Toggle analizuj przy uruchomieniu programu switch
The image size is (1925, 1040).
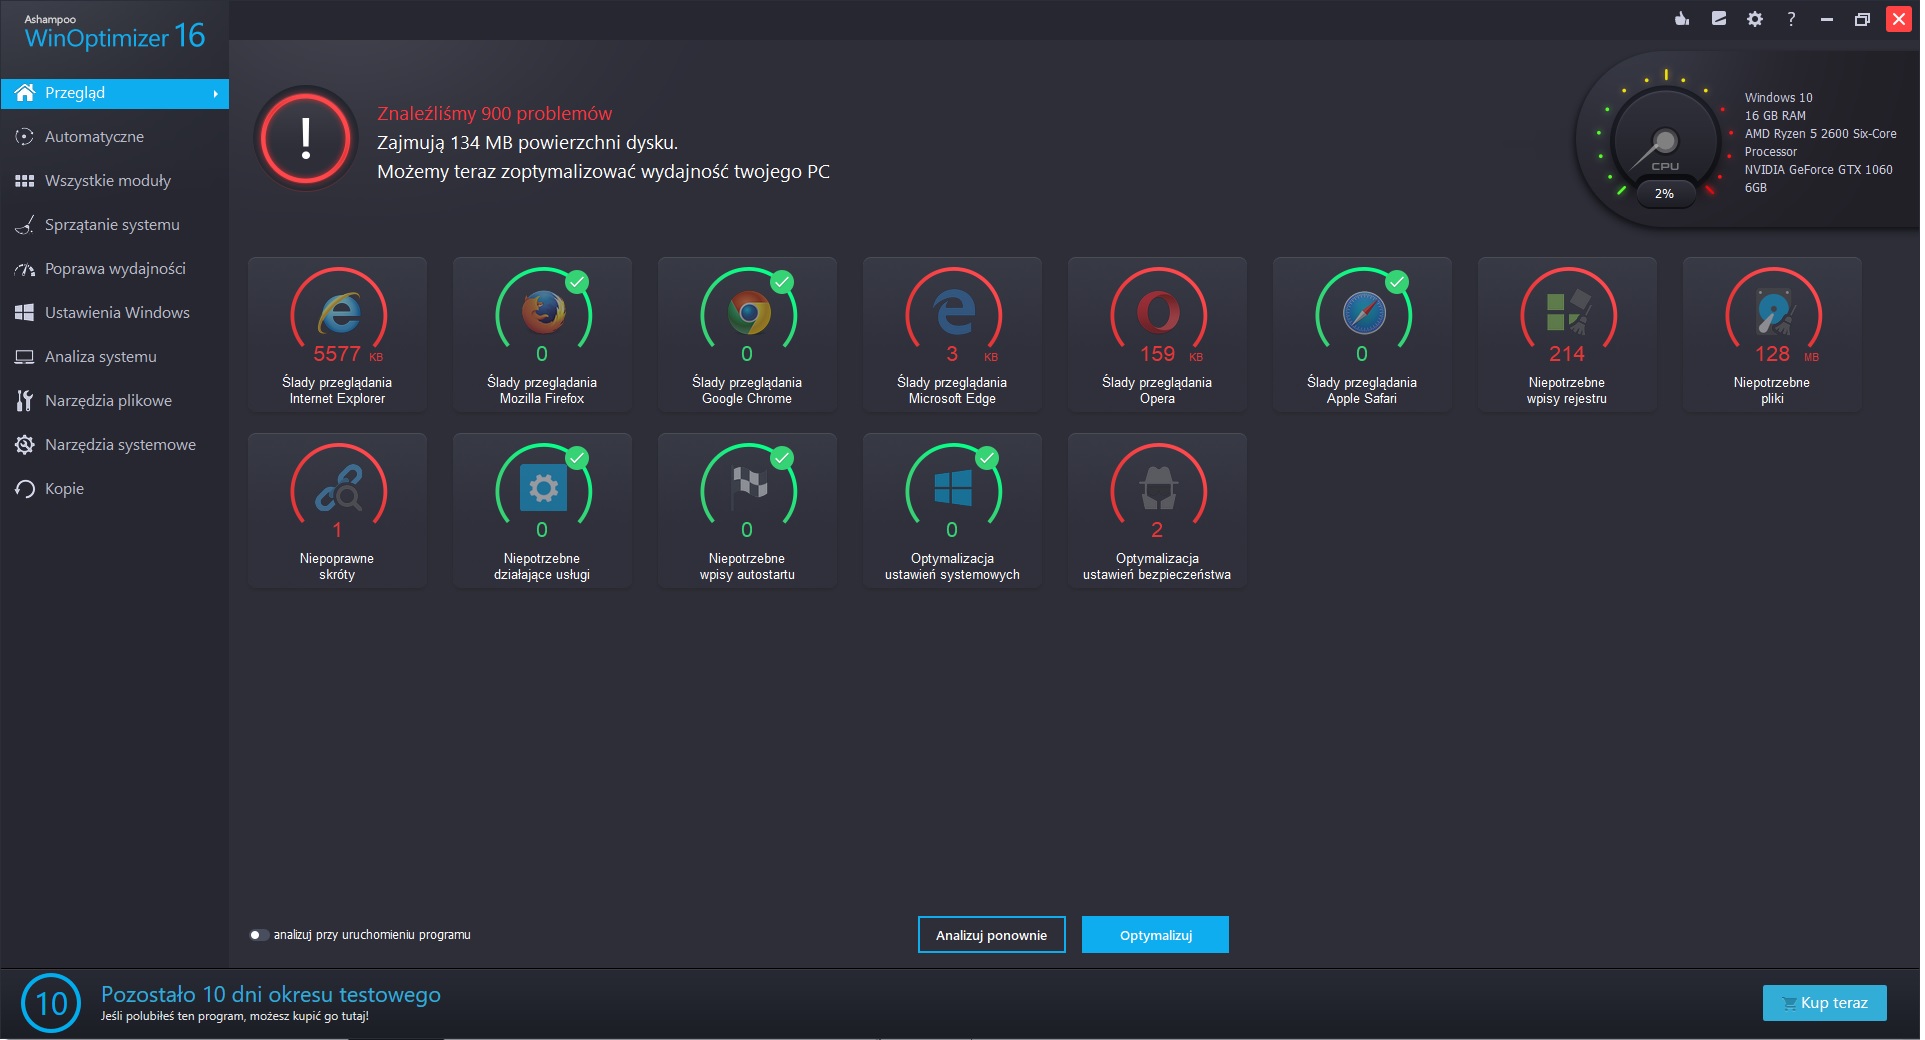(259, 935)
